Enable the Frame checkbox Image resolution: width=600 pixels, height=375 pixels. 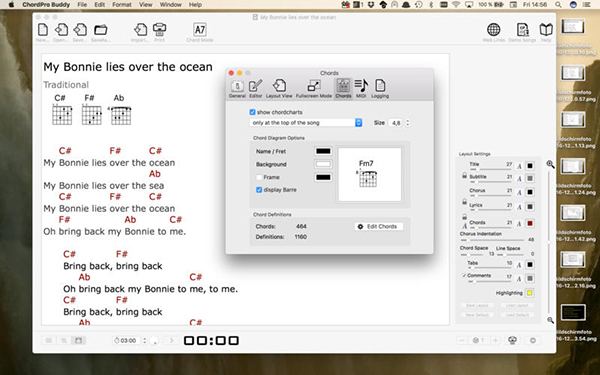[x=259, y=177]
